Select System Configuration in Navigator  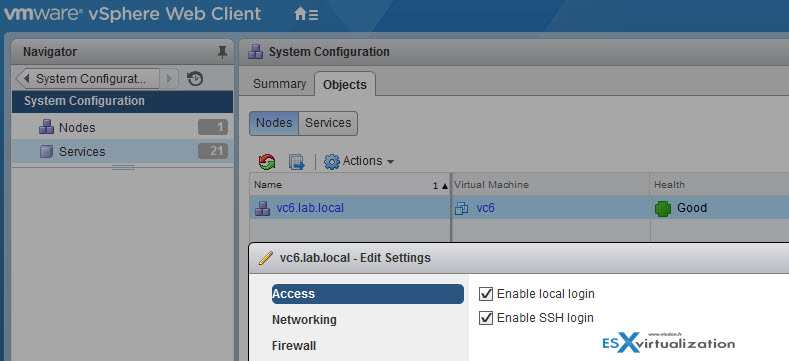[x=122, y=101]
